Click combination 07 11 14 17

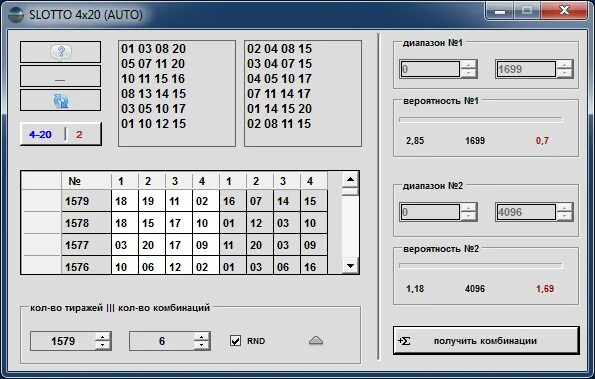coord(279,93)
